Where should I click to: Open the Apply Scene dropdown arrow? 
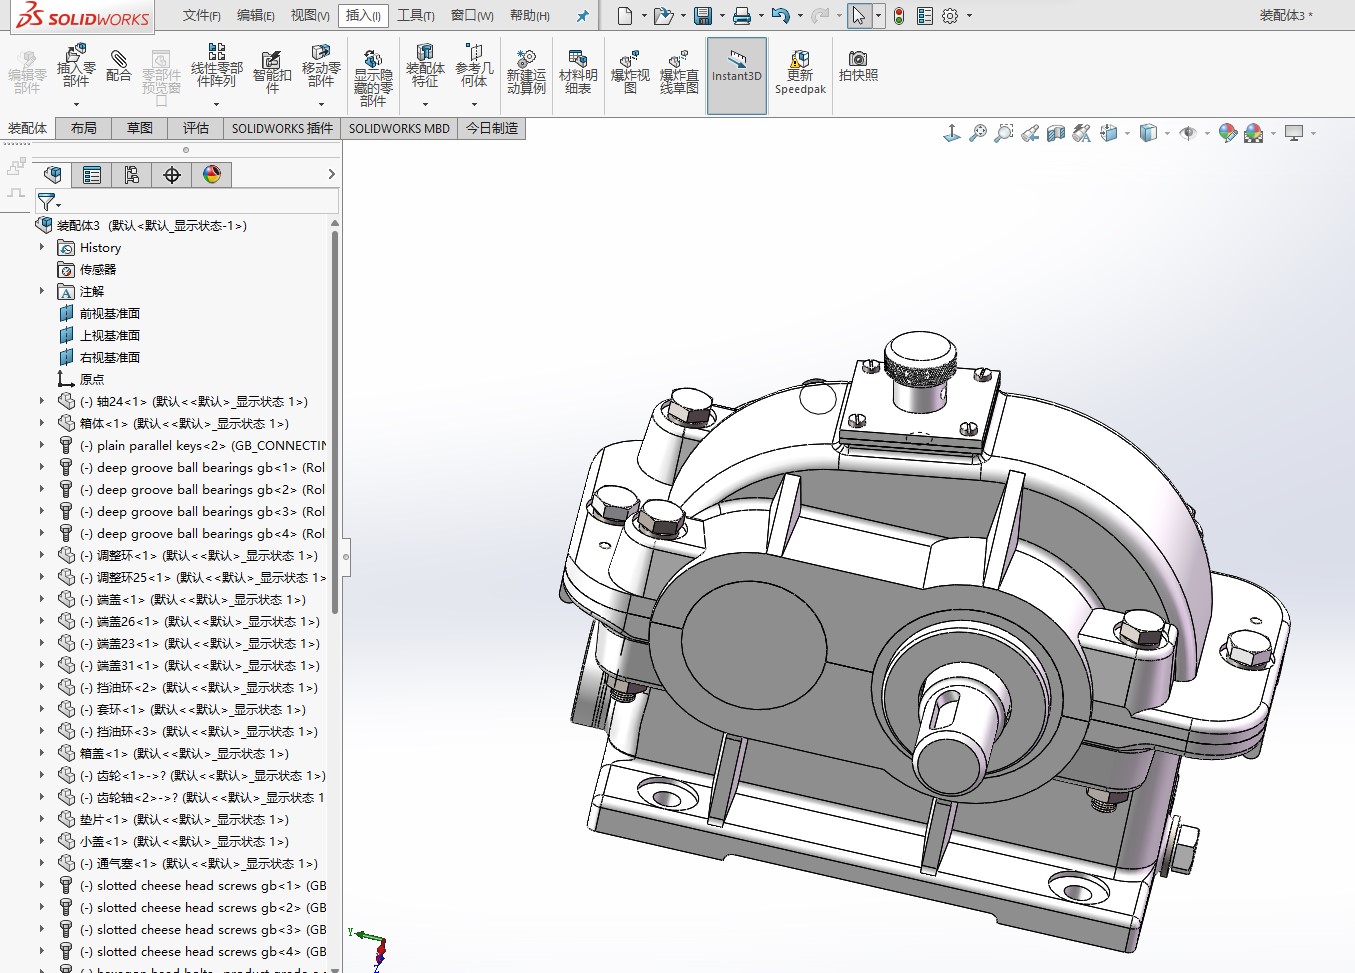click(x=1273, y=133)
